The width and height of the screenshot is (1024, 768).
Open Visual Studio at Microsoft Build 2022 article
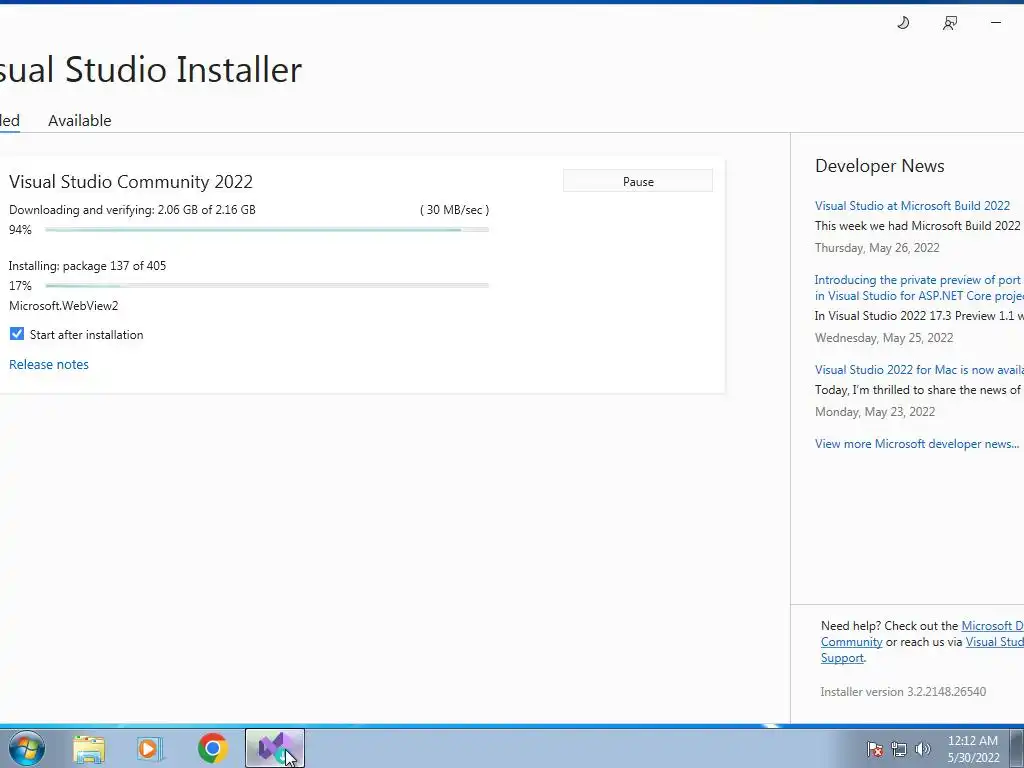912,206
